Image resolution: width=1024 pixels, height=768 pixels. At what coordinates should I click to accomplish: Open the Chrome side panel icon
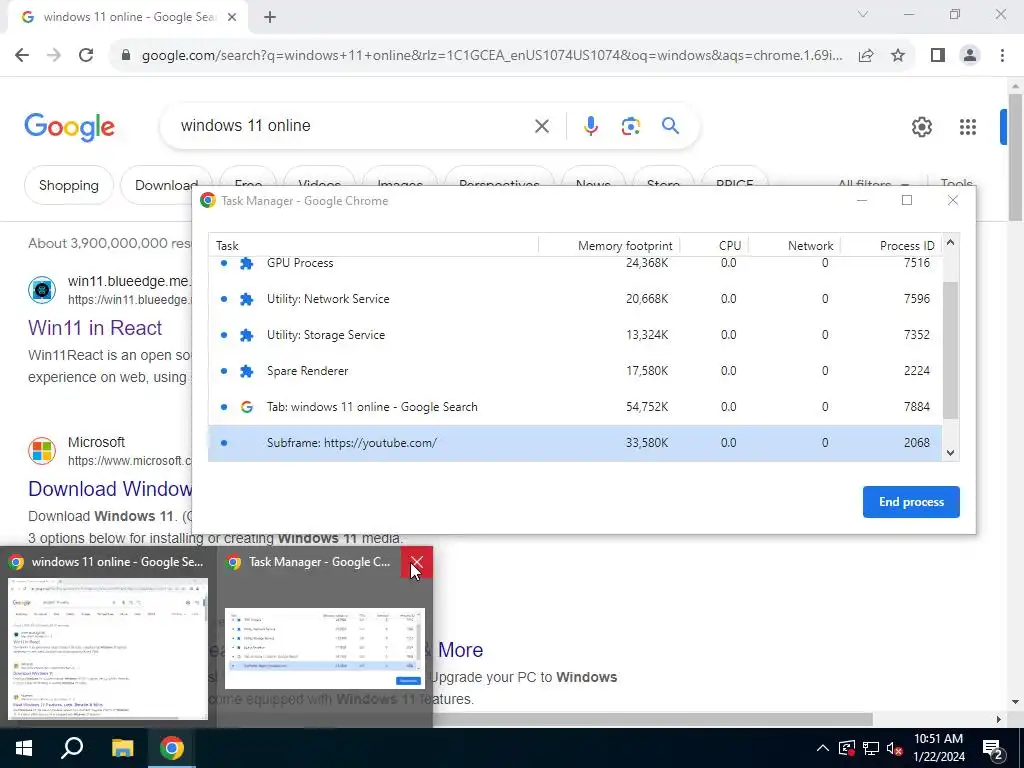tap(938, 56)
